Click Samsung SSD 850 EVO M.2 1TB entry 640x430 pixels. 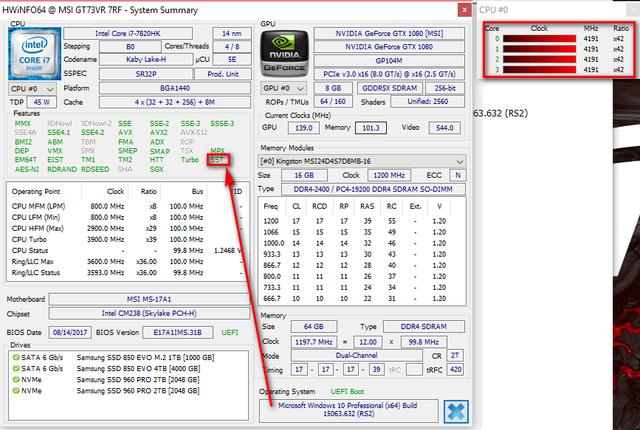pyautogui.click(x=145, y=357)
